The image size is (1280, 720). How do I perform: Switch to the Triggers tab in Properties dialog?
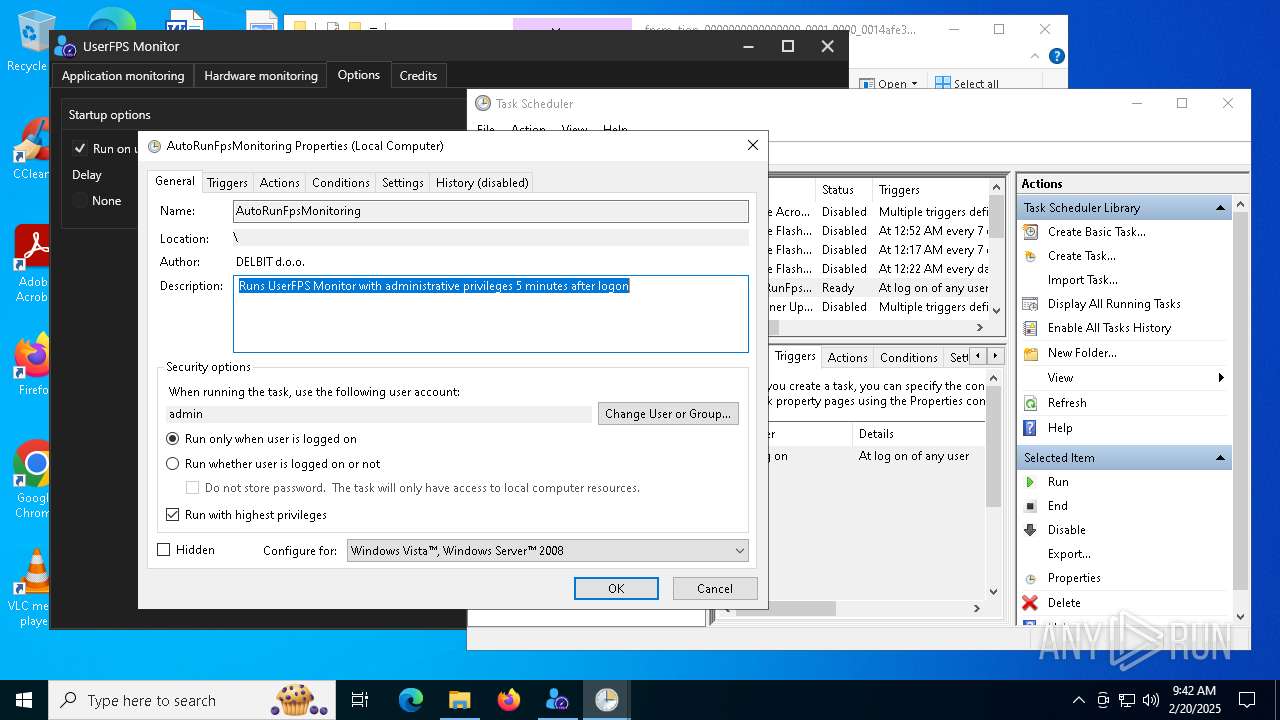227,183
